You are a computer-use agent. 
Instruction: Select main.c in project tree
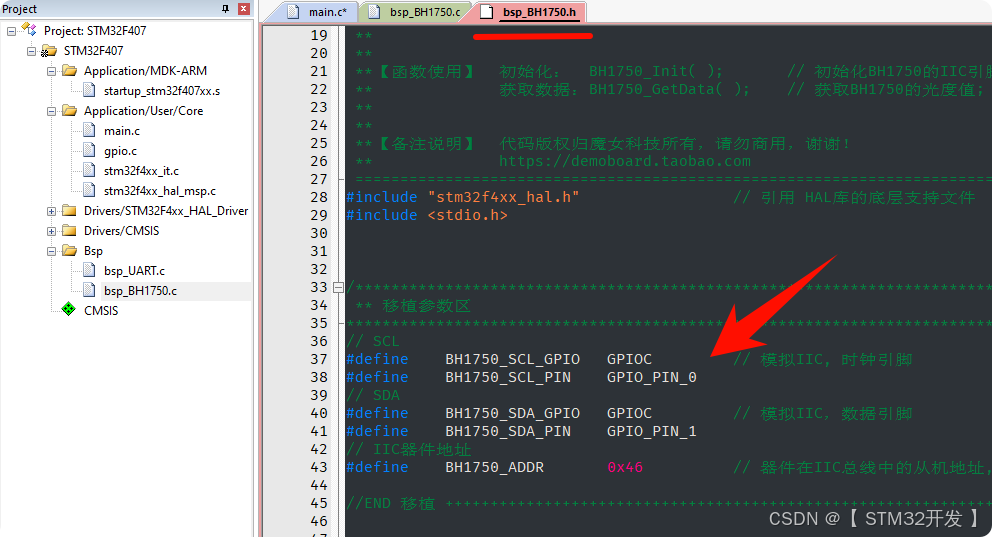122,131
